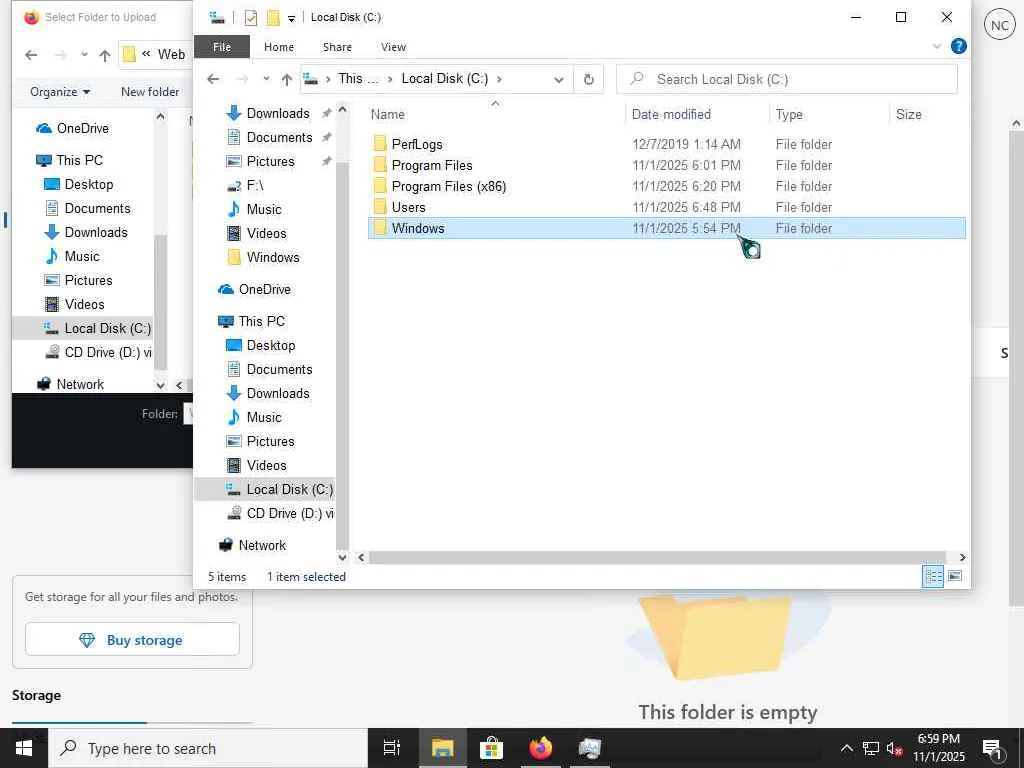1024x768 pixels.
Task: Click New folder icon in quick access toolbar
Action: tap(273, 18)
